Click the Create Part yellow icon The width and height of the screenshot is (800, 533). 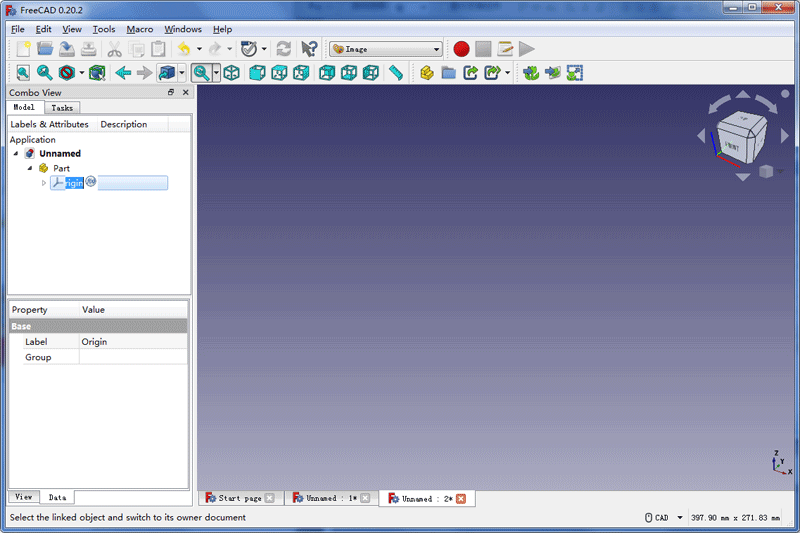[427, 73]
